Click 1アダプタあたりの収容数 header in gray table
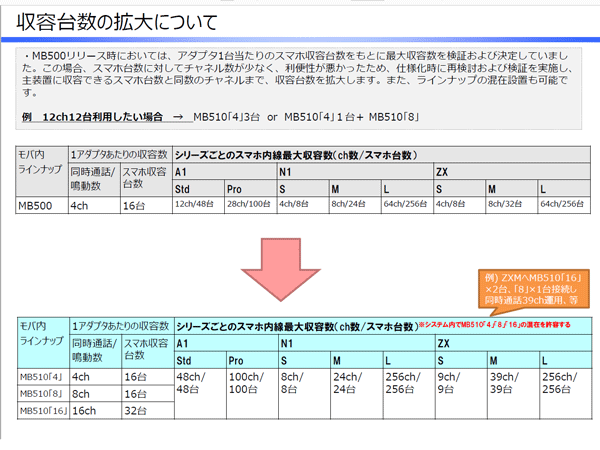600x450 pixels. pyautogui.click(x=119, y=155)
